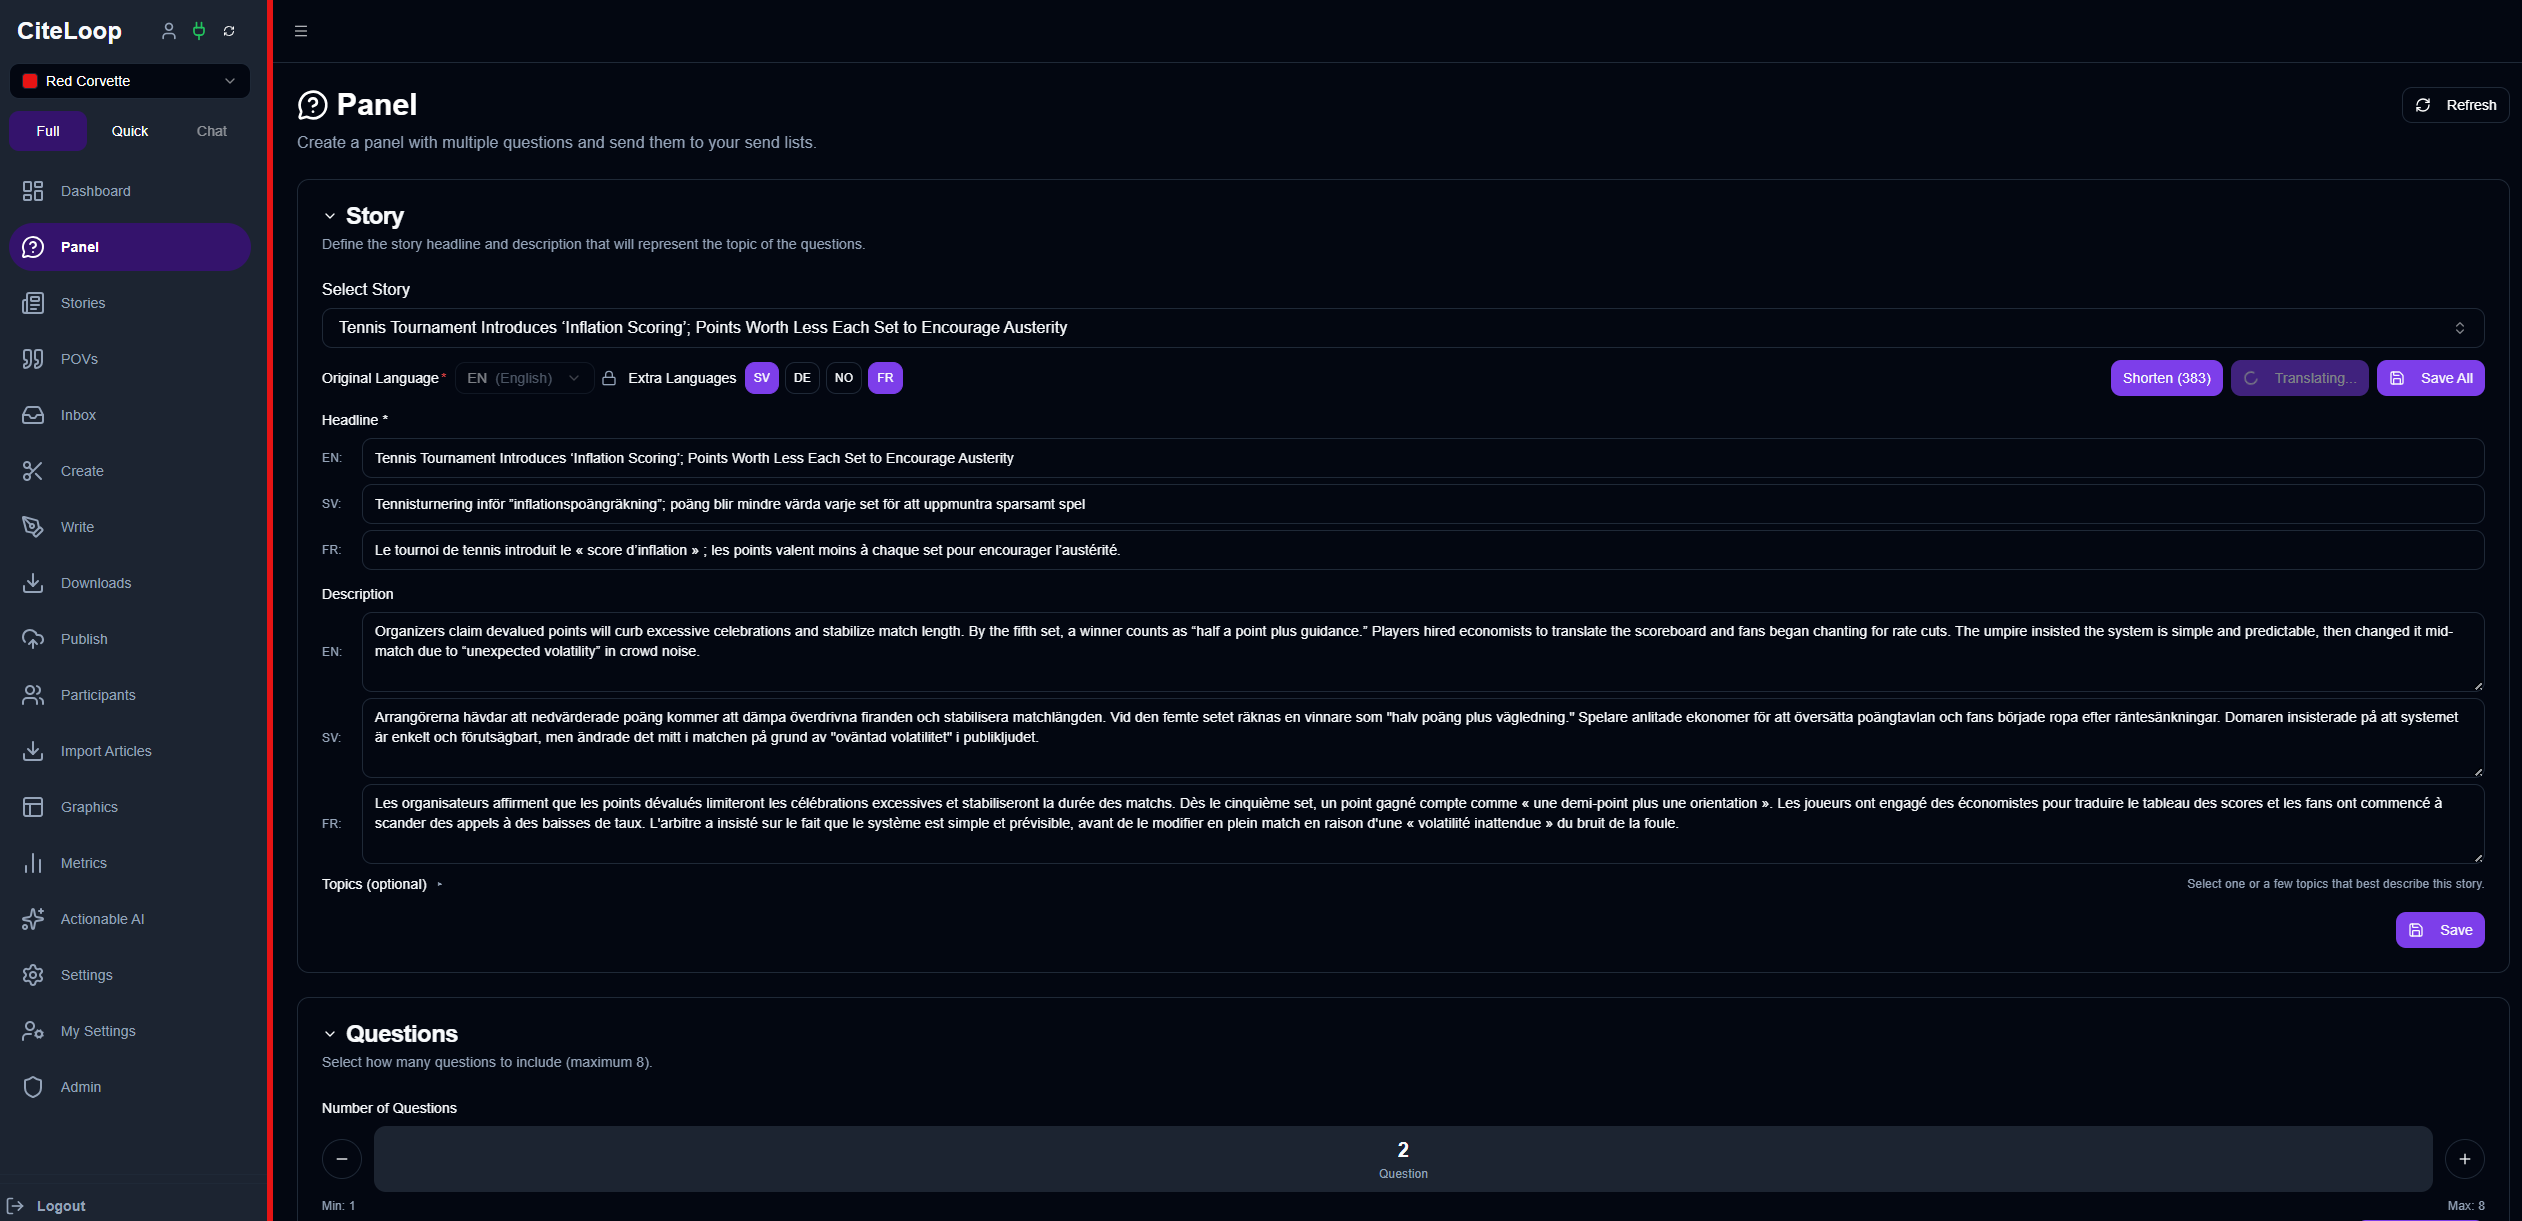Click the SV description text area
This screenshot has width=2522, height=1221.
pyautogui.click(x=1422, y=738)
